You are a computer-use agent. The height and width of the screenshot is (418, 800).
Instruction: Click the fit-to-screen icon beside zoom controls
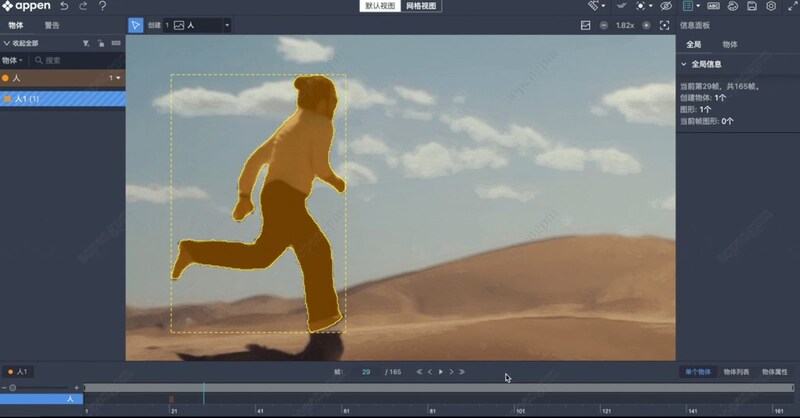pyautogui.click(x=665, y=25)
